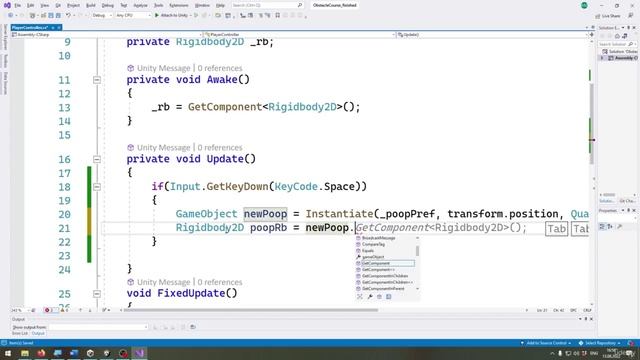Click the Attach to Unity button

tap(171, 15)
